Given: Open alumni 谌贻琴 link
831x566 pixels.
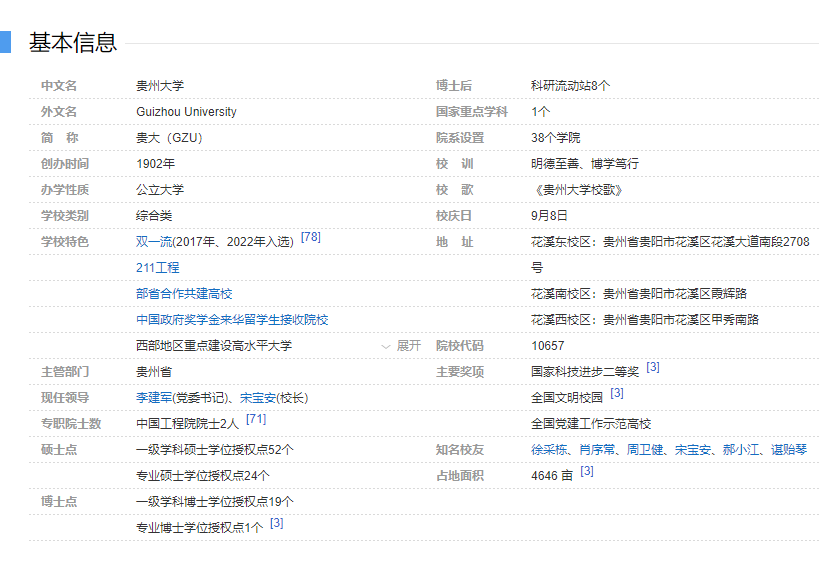Looking at the screenshot, I should tap(789, 450).
